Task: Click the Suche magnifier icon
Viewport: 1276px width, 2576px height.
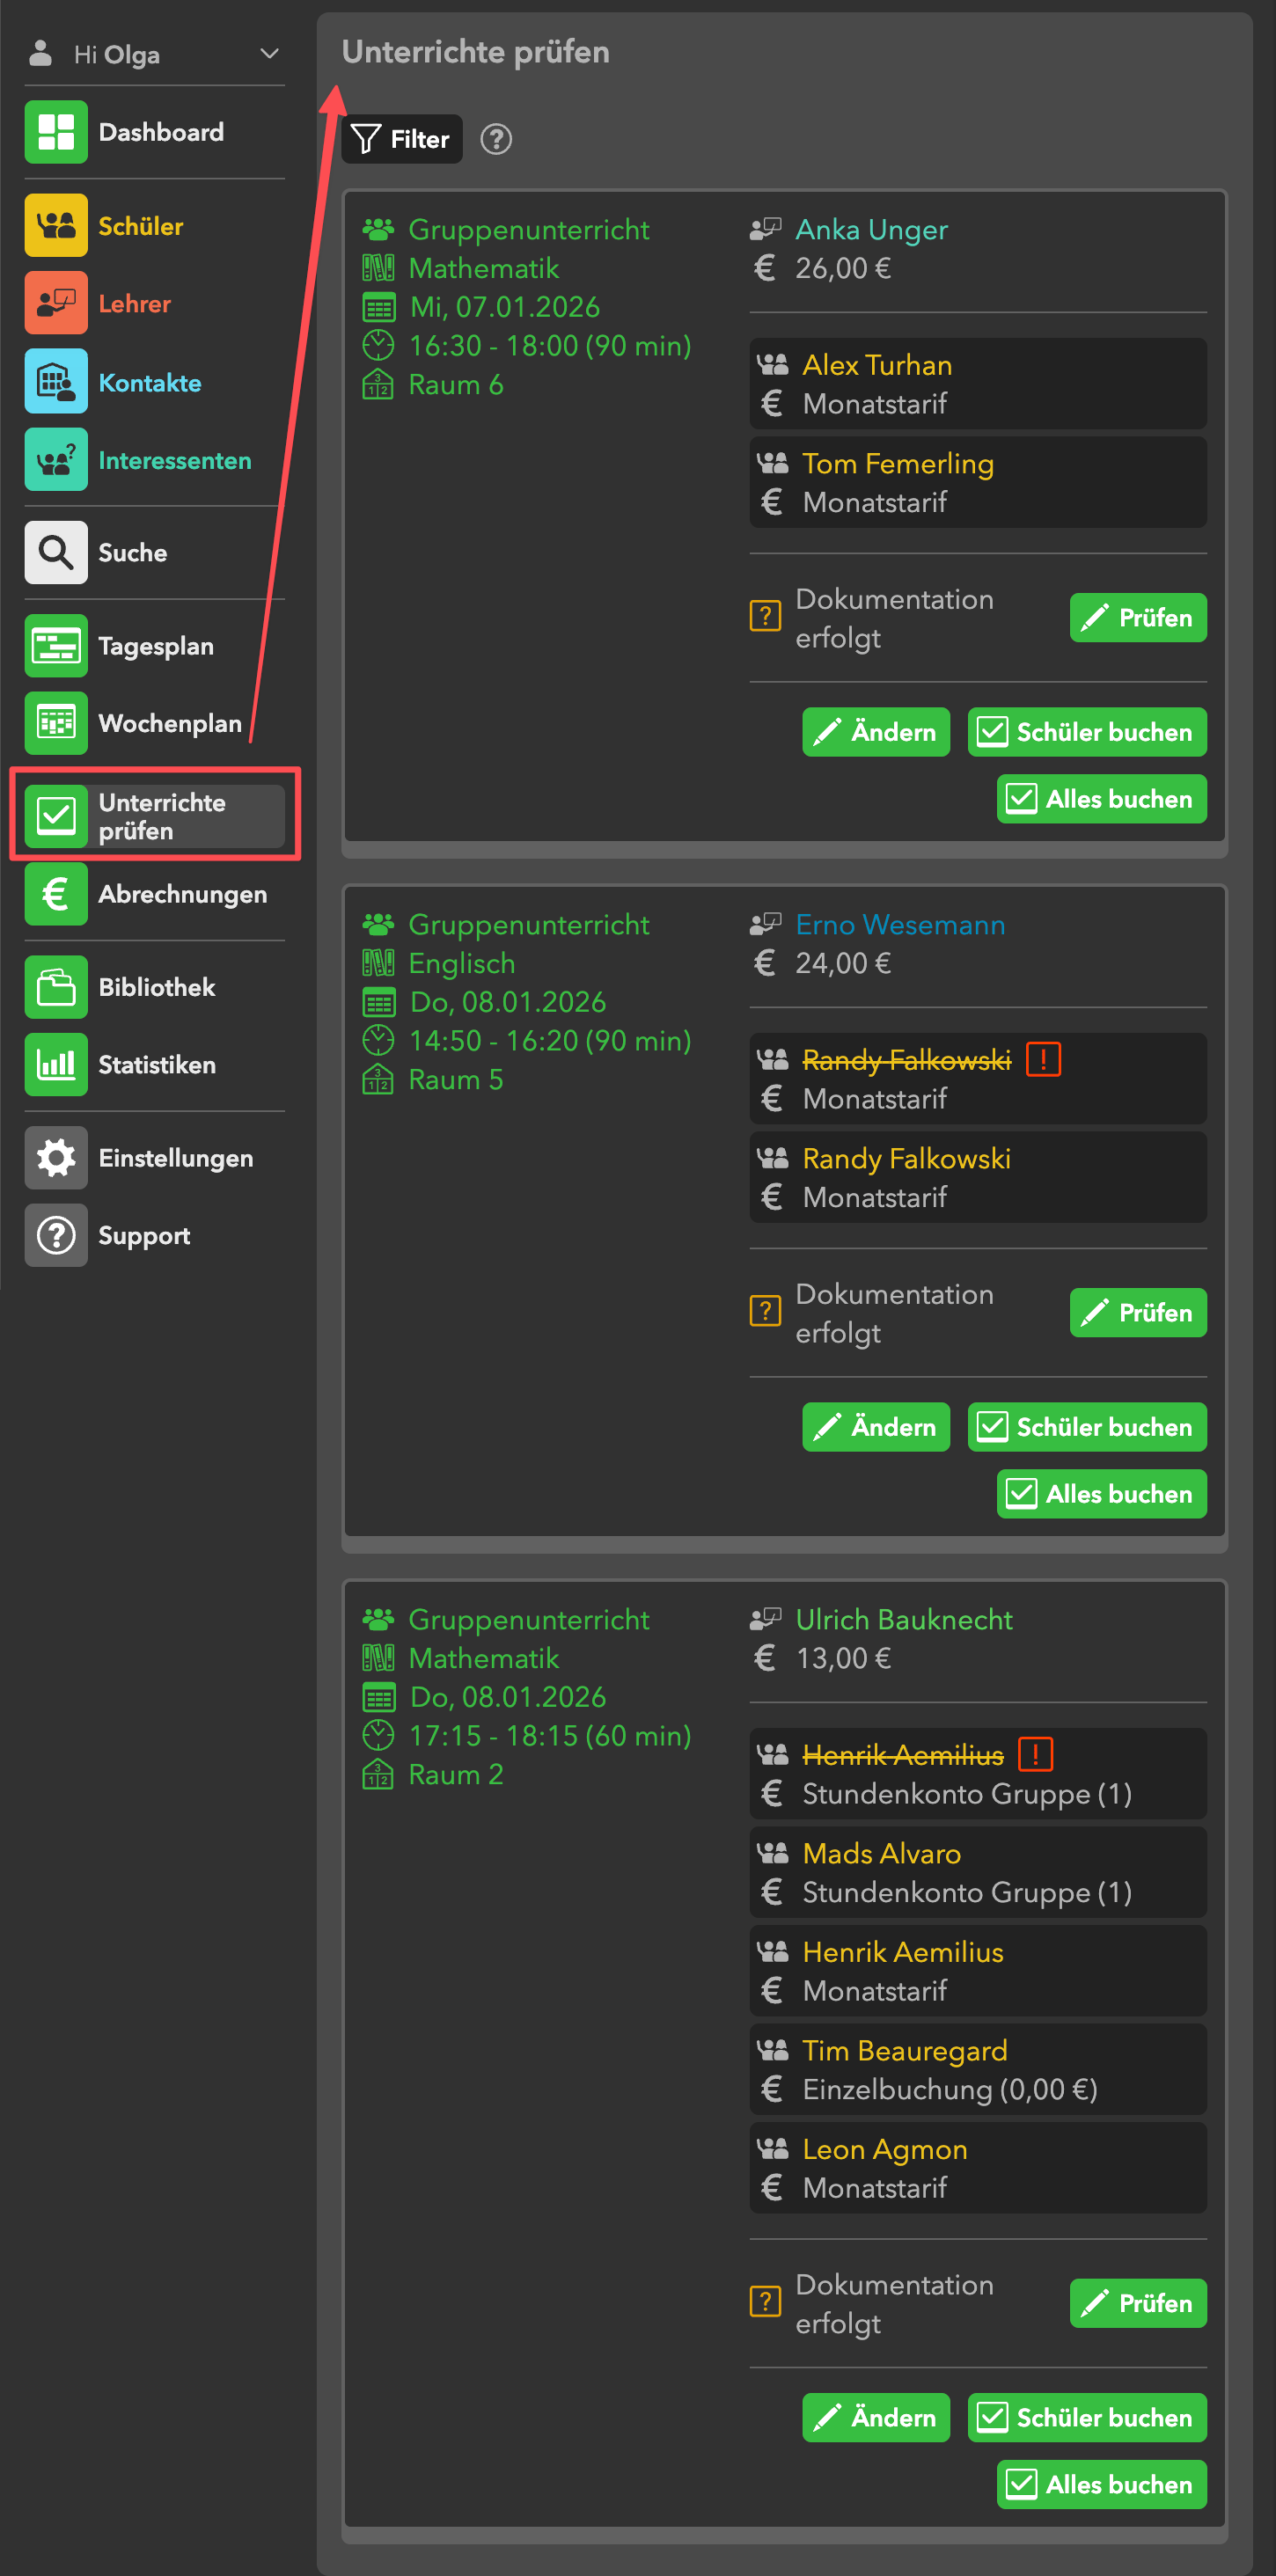Action: [56, 552]
